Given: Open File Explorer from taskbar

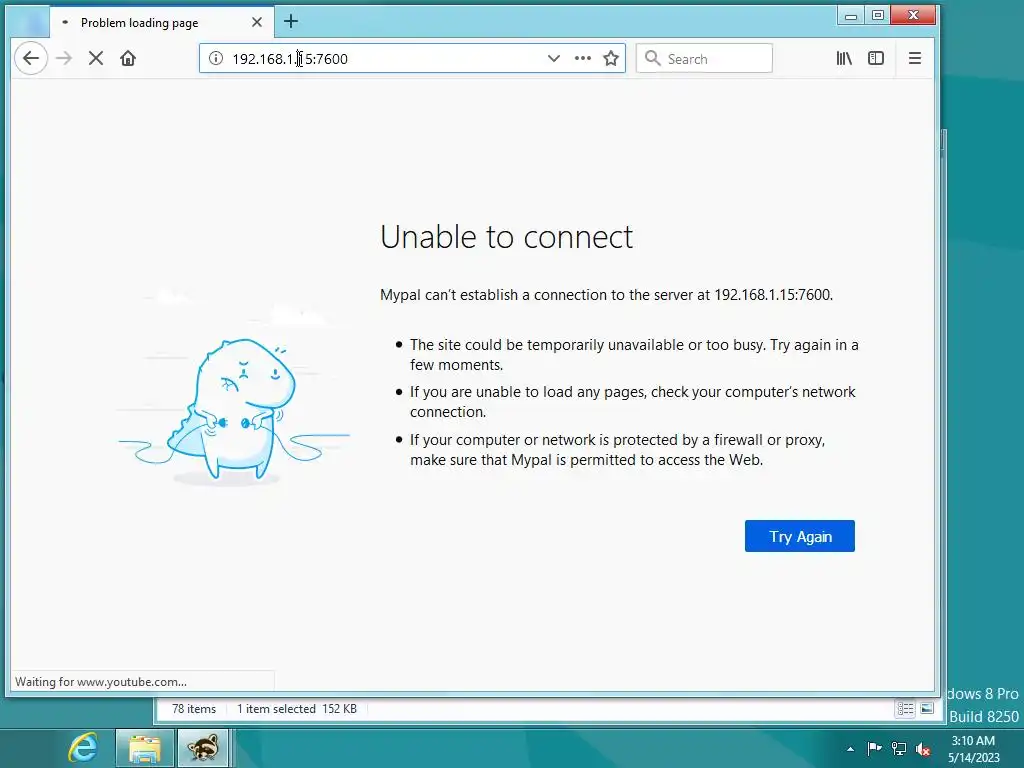Looking at the screenshot, I should click(144, 748).
